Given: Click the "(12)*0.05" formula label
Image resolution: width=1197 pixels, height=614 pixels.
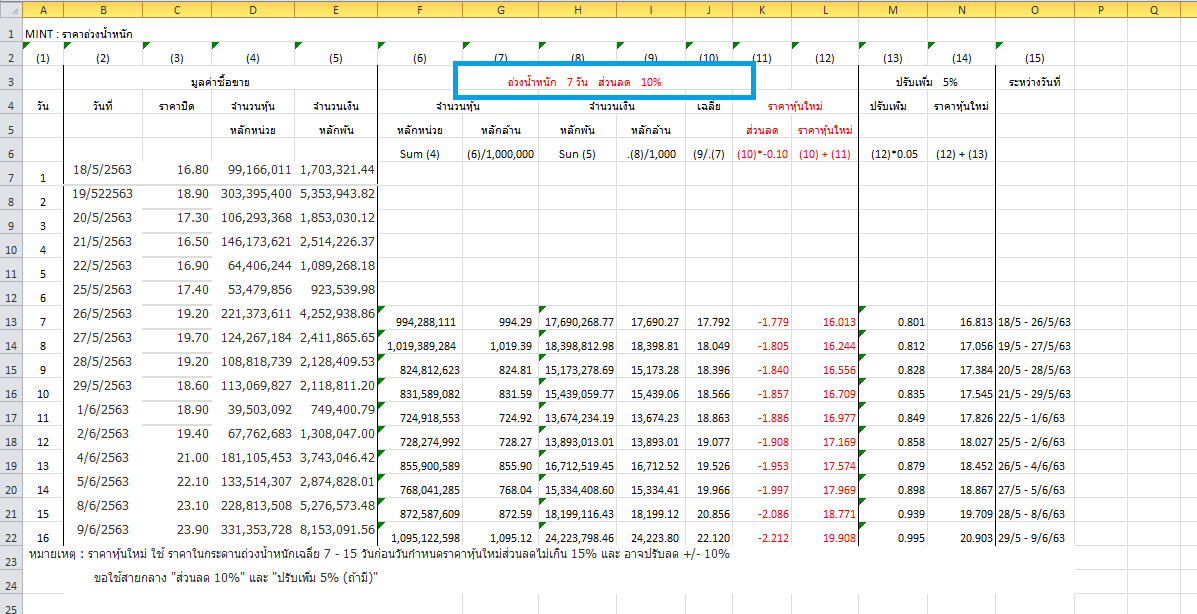Looking at the screenshot, I should point(892,154).
